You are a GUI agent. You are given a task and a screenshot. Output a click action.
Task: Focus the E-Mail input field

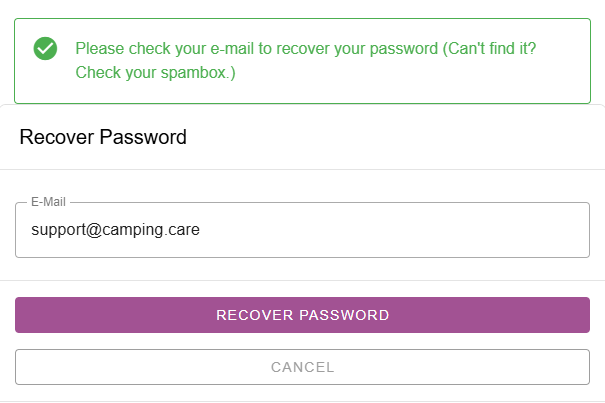point(400,230)
